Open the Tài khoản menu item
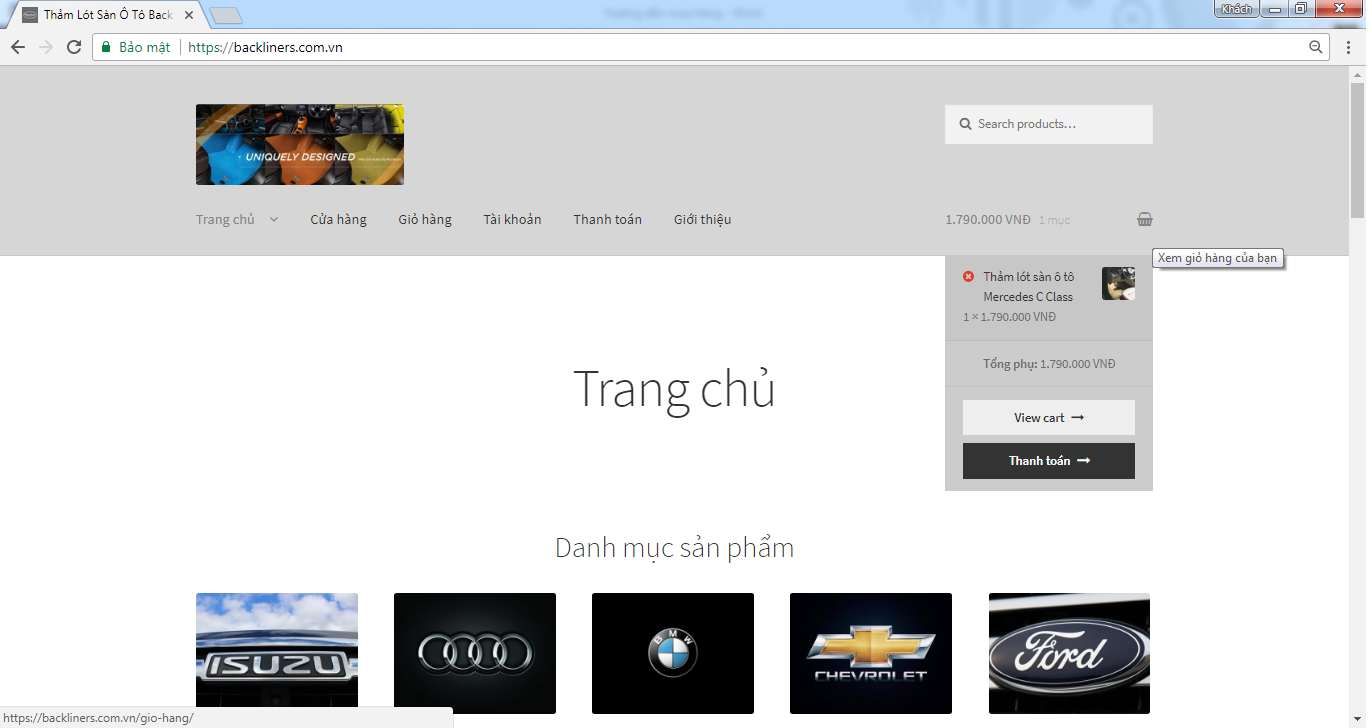This screenshot has height=728, width=1372. tap(512, 220)
